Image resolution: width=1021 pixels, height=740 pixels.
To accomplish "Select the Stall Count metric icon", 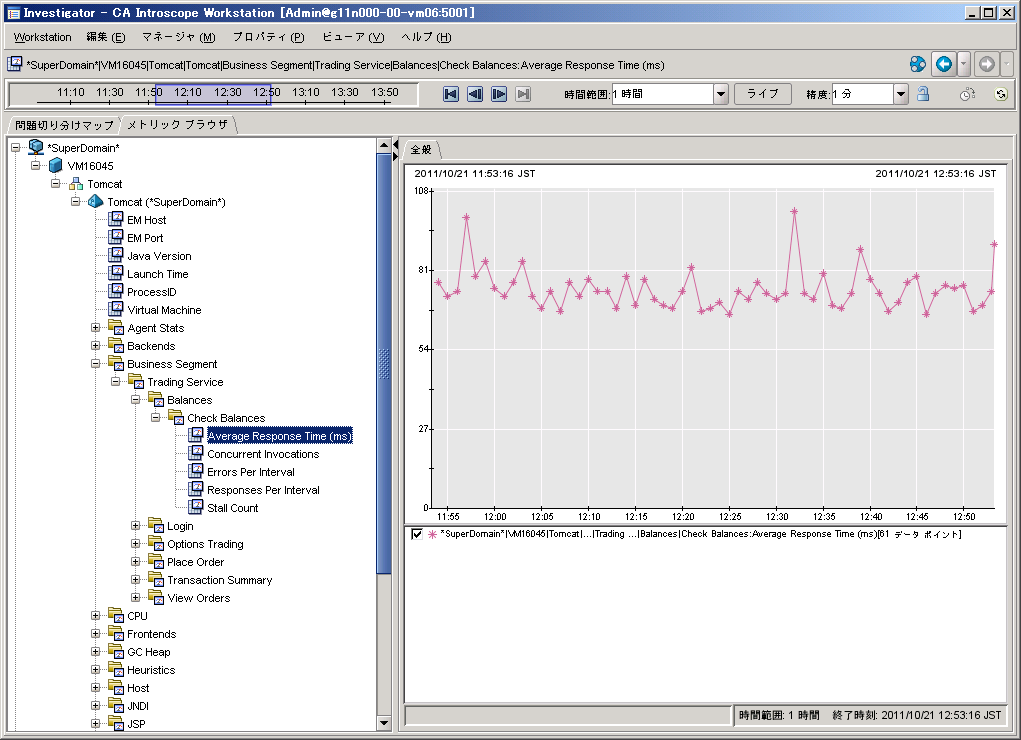I will coord(196,508).
